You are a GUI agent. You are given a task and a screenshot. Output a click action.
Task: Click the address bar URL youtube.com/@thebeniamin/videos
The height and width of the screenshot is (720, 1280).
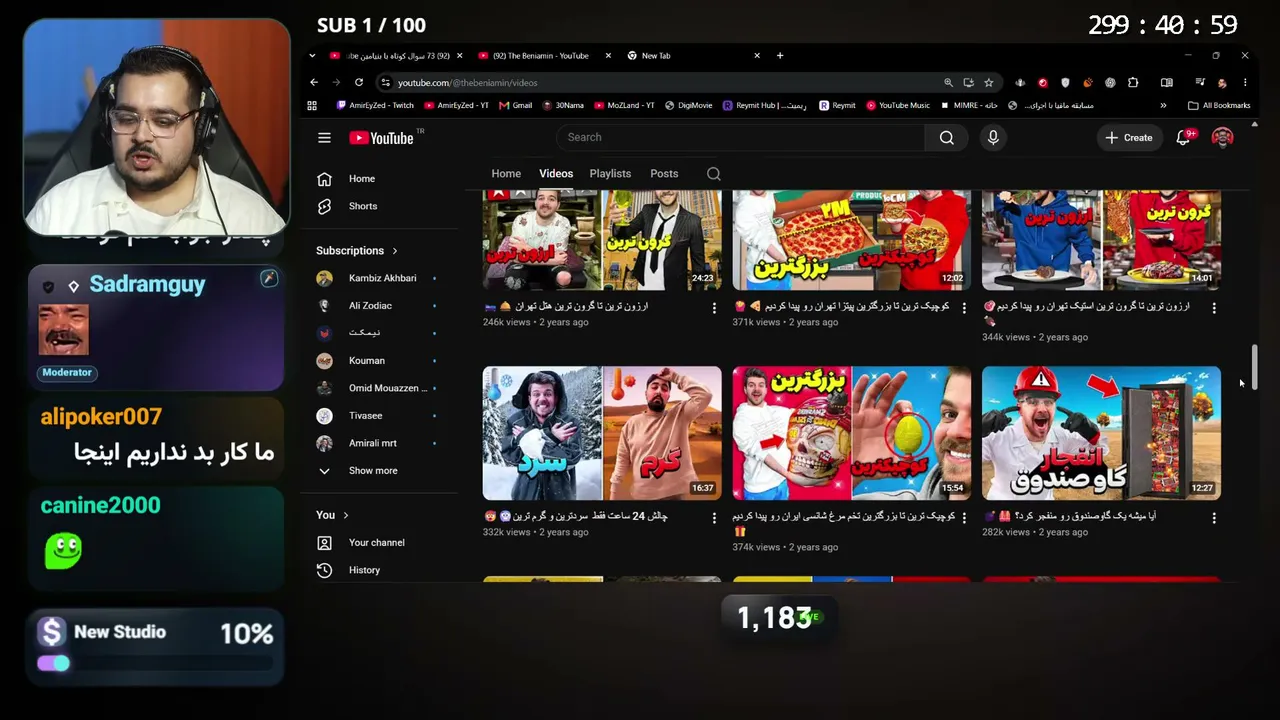coord(467,83)
